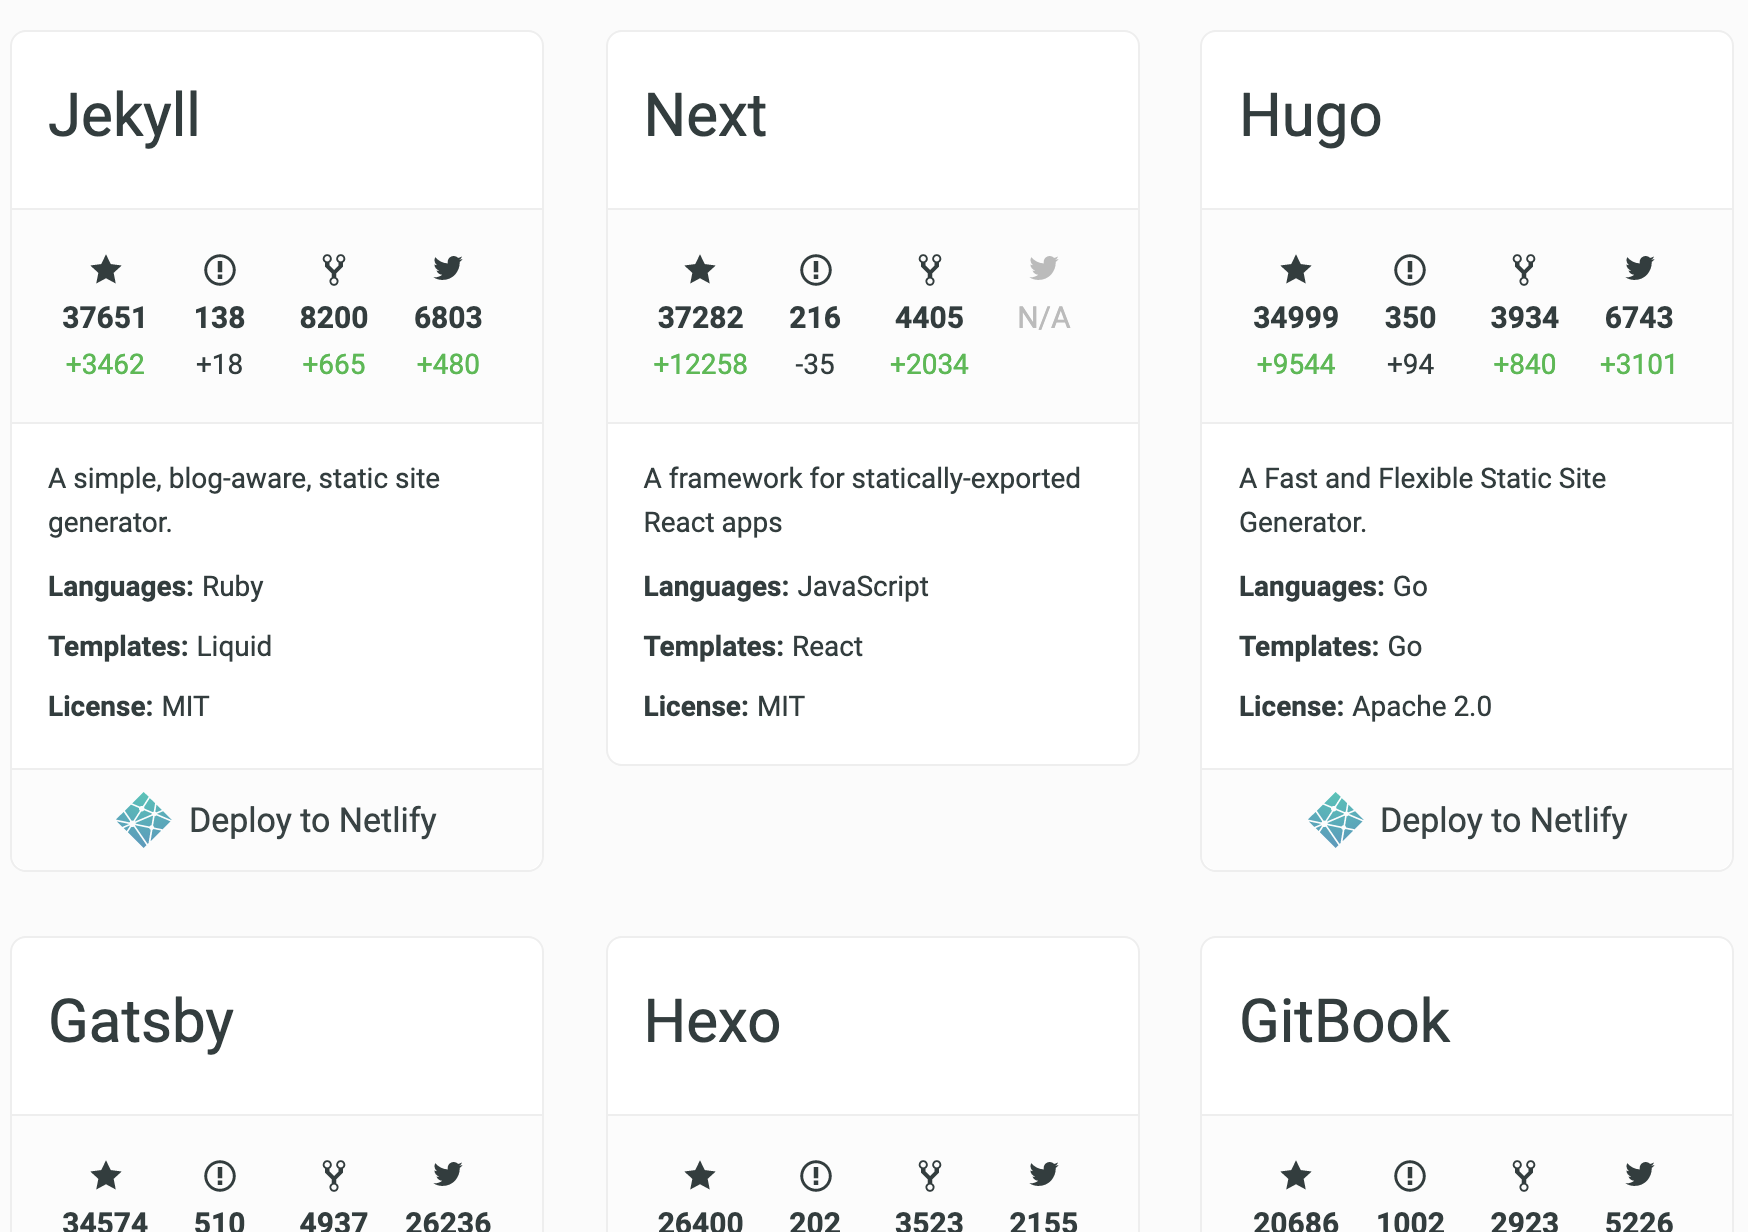Click the open issues icon on Jekyll card

219,269
